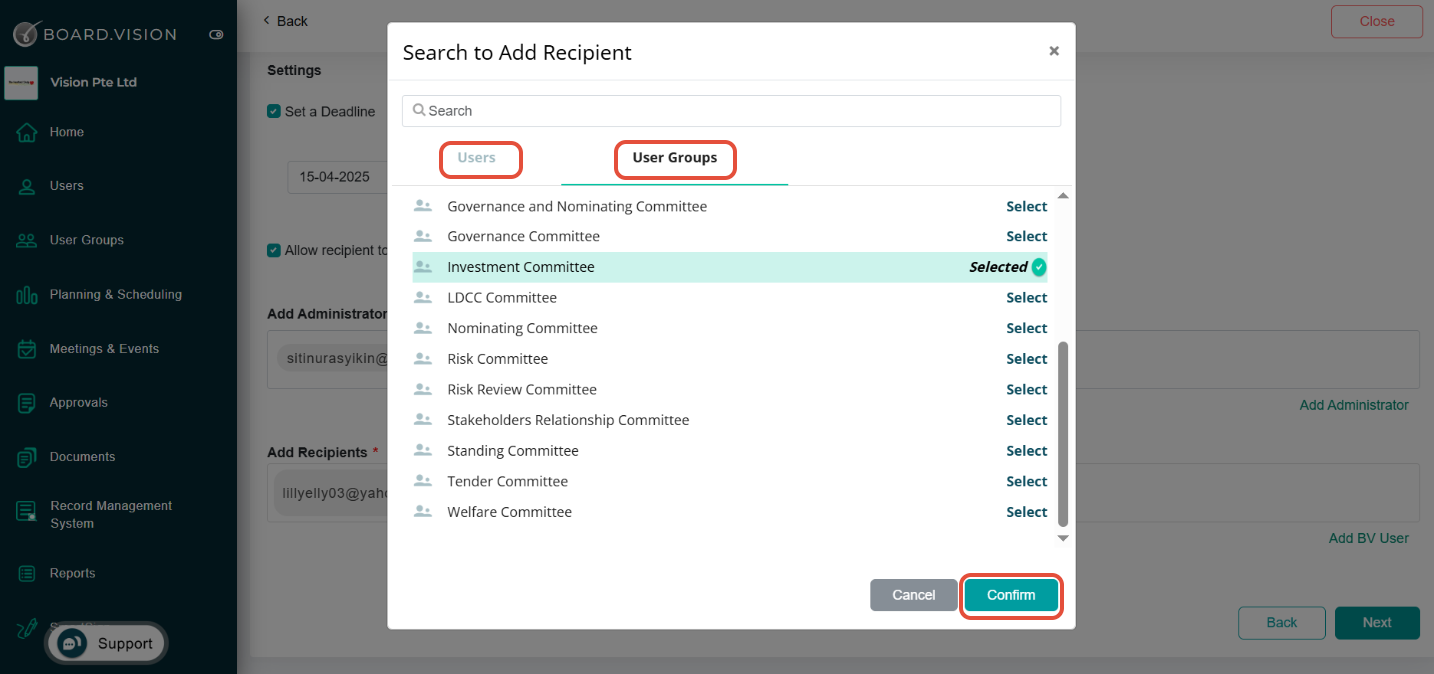
Task: Click the deadline date field 15-04-2025
Action: click(x=338, y=177)
